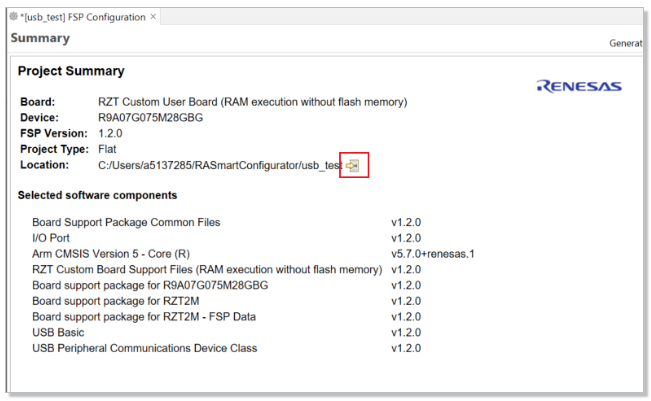651x401 pixels.
Task: Click the device name R9A07G075M28GBG
Action: 150,118
